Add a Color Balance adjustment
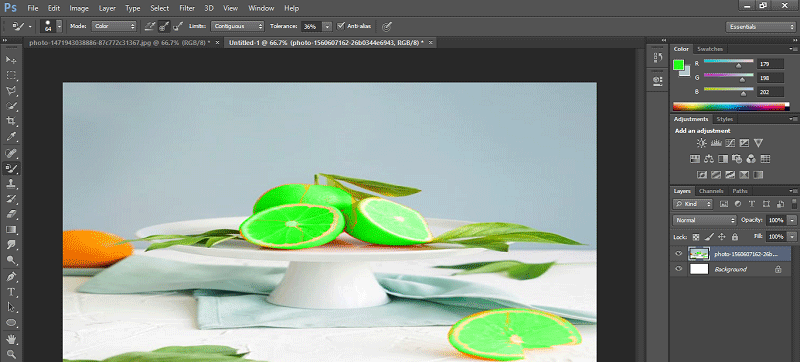Image resolution: width=800 pixels, height=362 pixels. [709, 159]
